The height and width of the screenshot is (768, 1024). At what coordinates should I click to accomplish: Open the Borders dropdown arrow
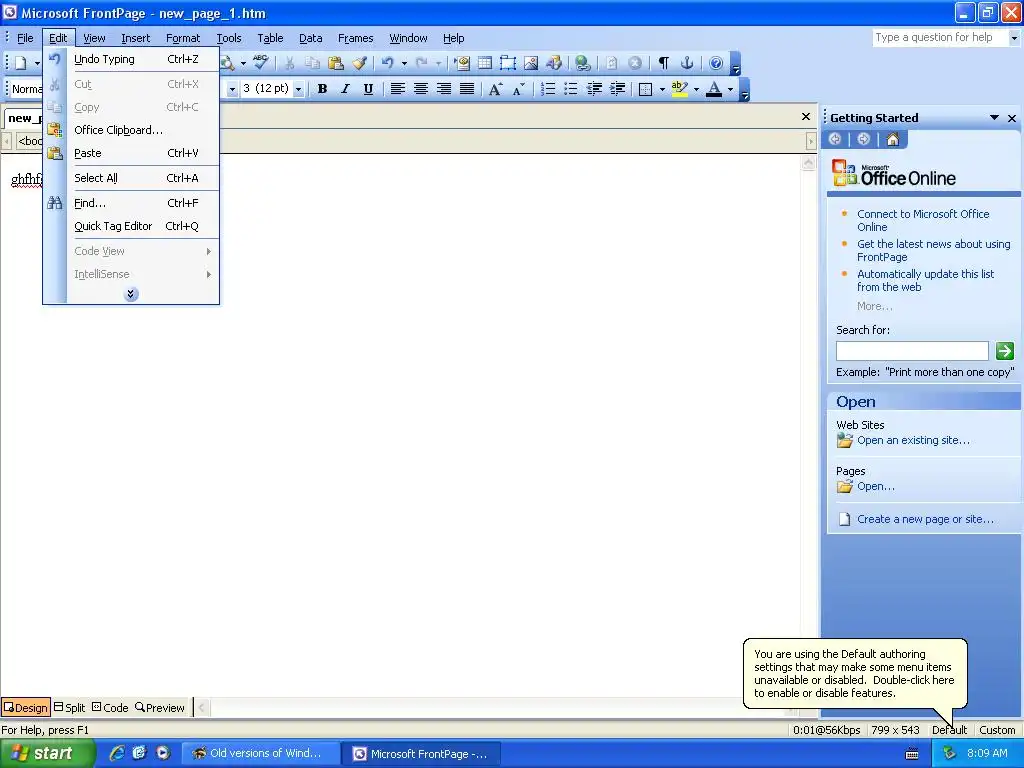click(662, 89)
